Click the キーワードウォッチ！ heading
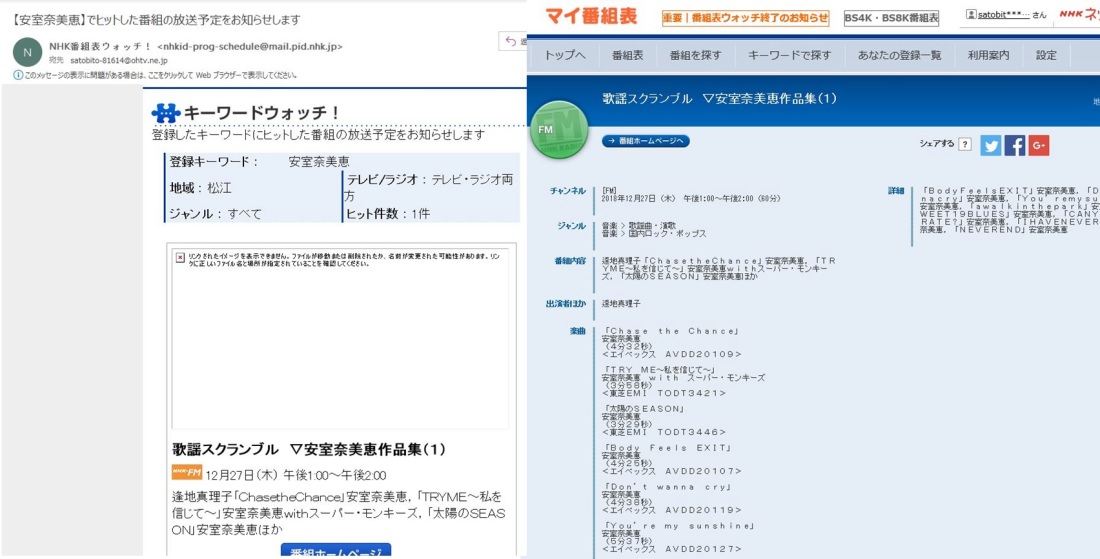Screen dimensions: 1100x559 pos(262,112)
